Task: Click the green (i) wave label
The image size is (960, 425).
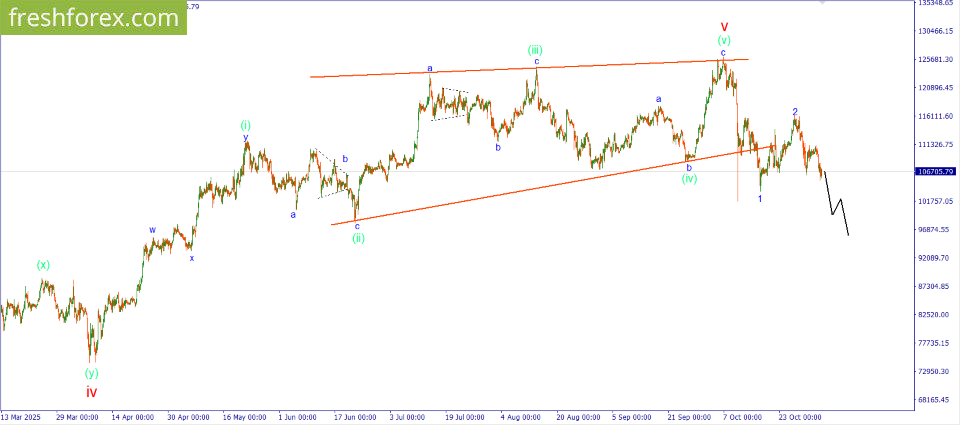Action: (x=245, y=125)
